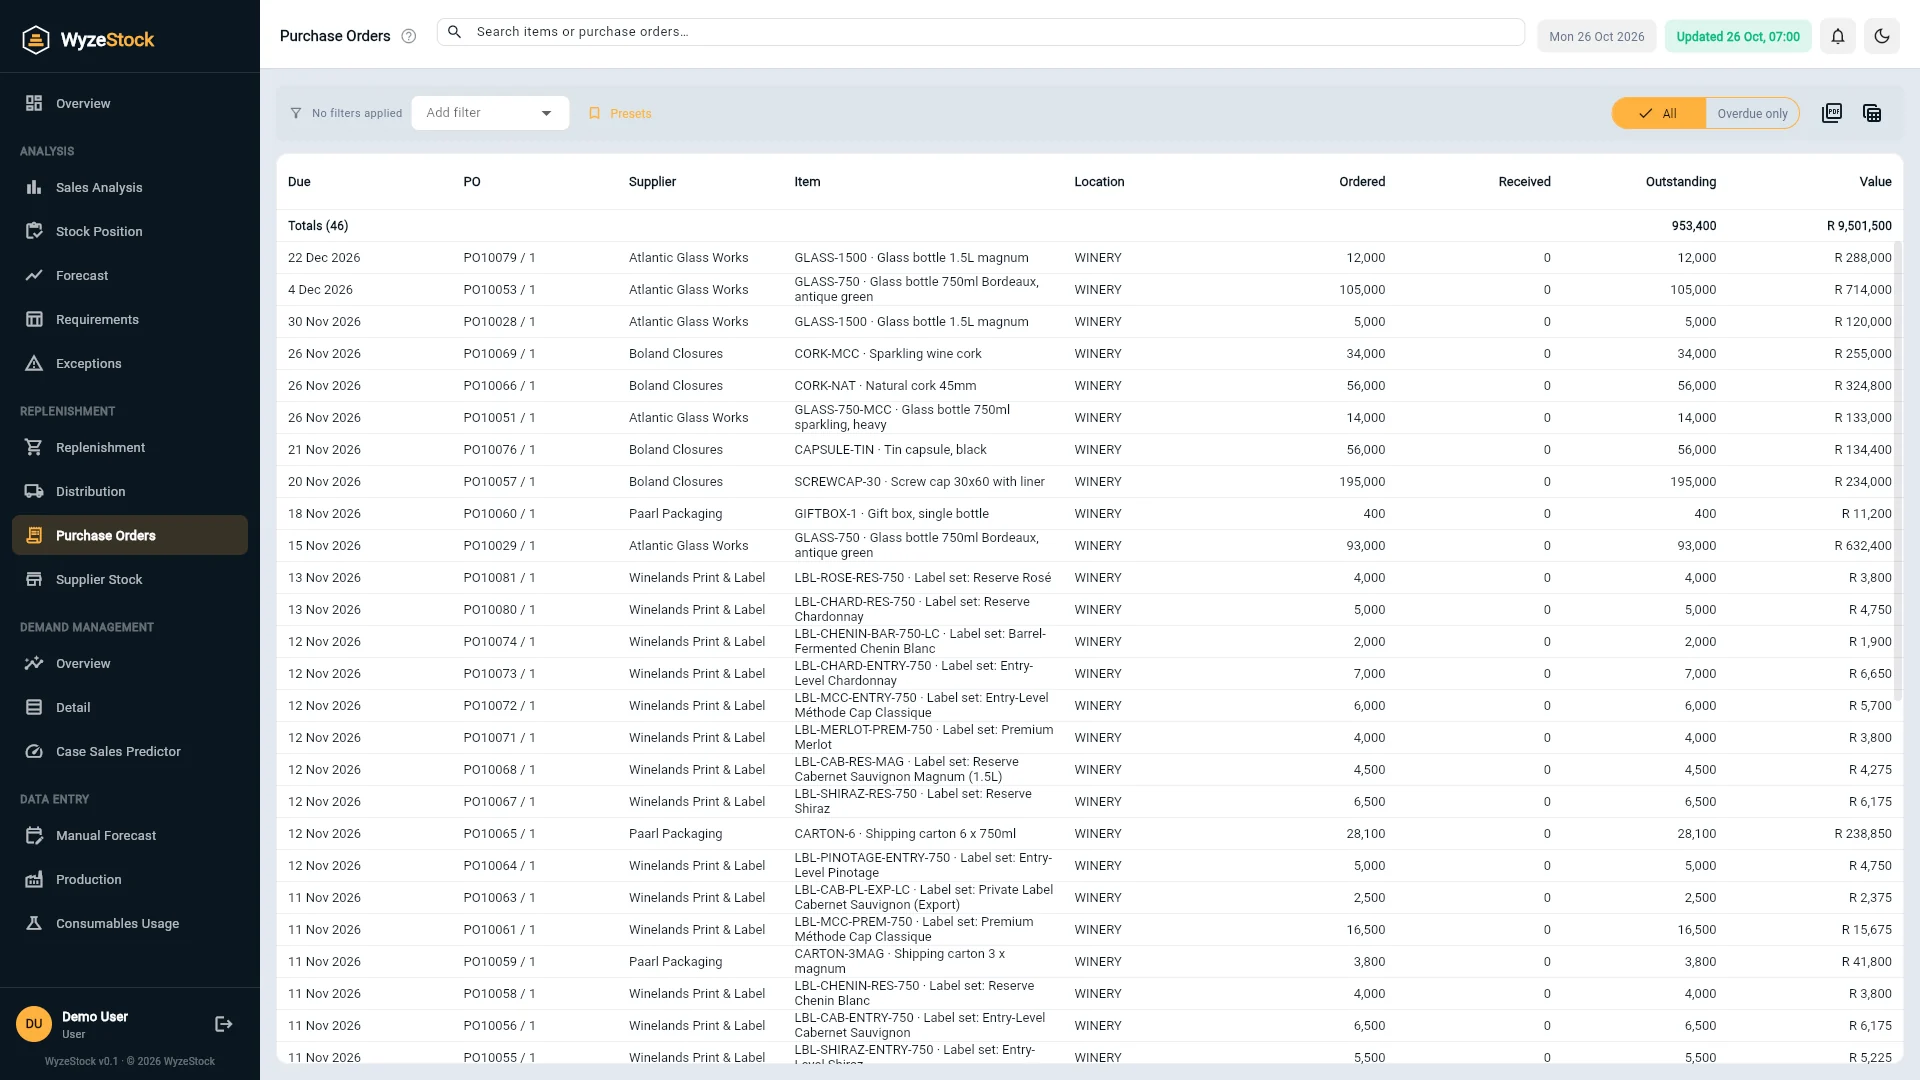Switch to Overdue only
The height and width of the screenshot is (1080, 1920).
pyautogui.click(x=1752, y=113)
